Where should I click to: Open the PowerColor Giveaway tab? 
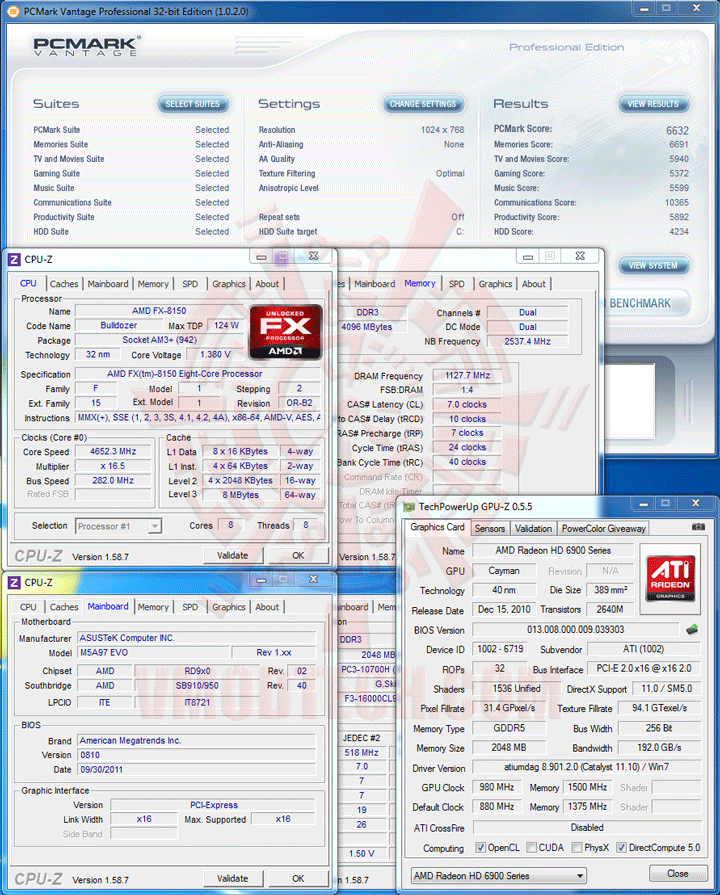point(604,529)
